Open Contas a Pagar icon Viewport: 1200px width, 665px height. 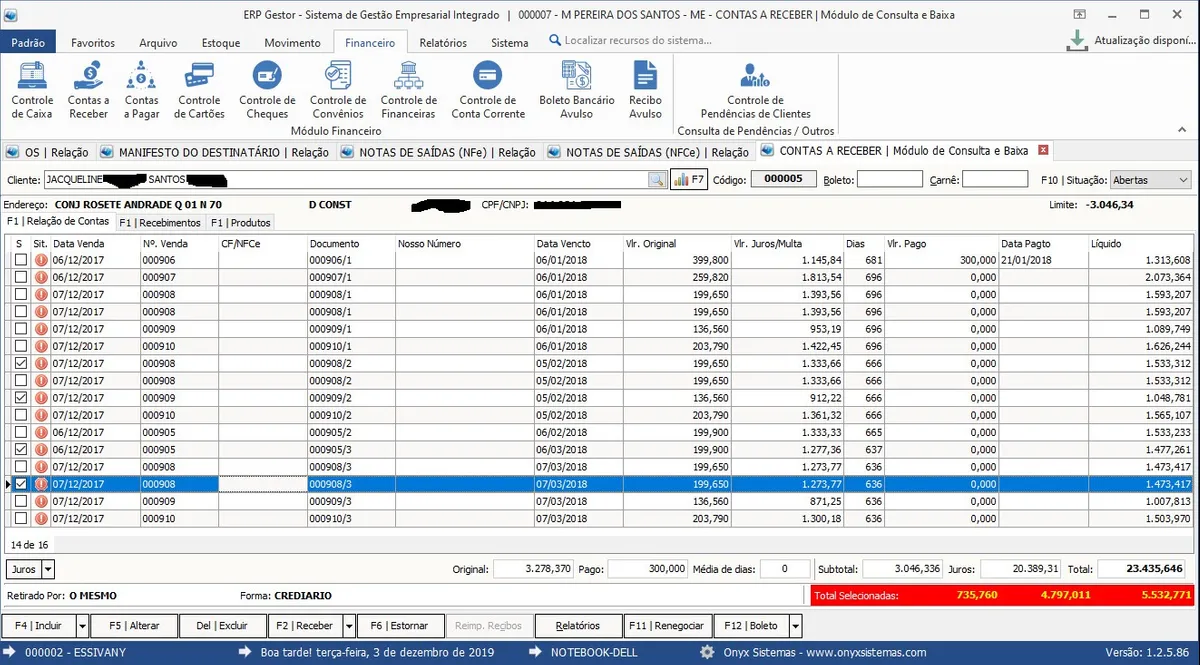pyautogui.click(x=142, y=89)
